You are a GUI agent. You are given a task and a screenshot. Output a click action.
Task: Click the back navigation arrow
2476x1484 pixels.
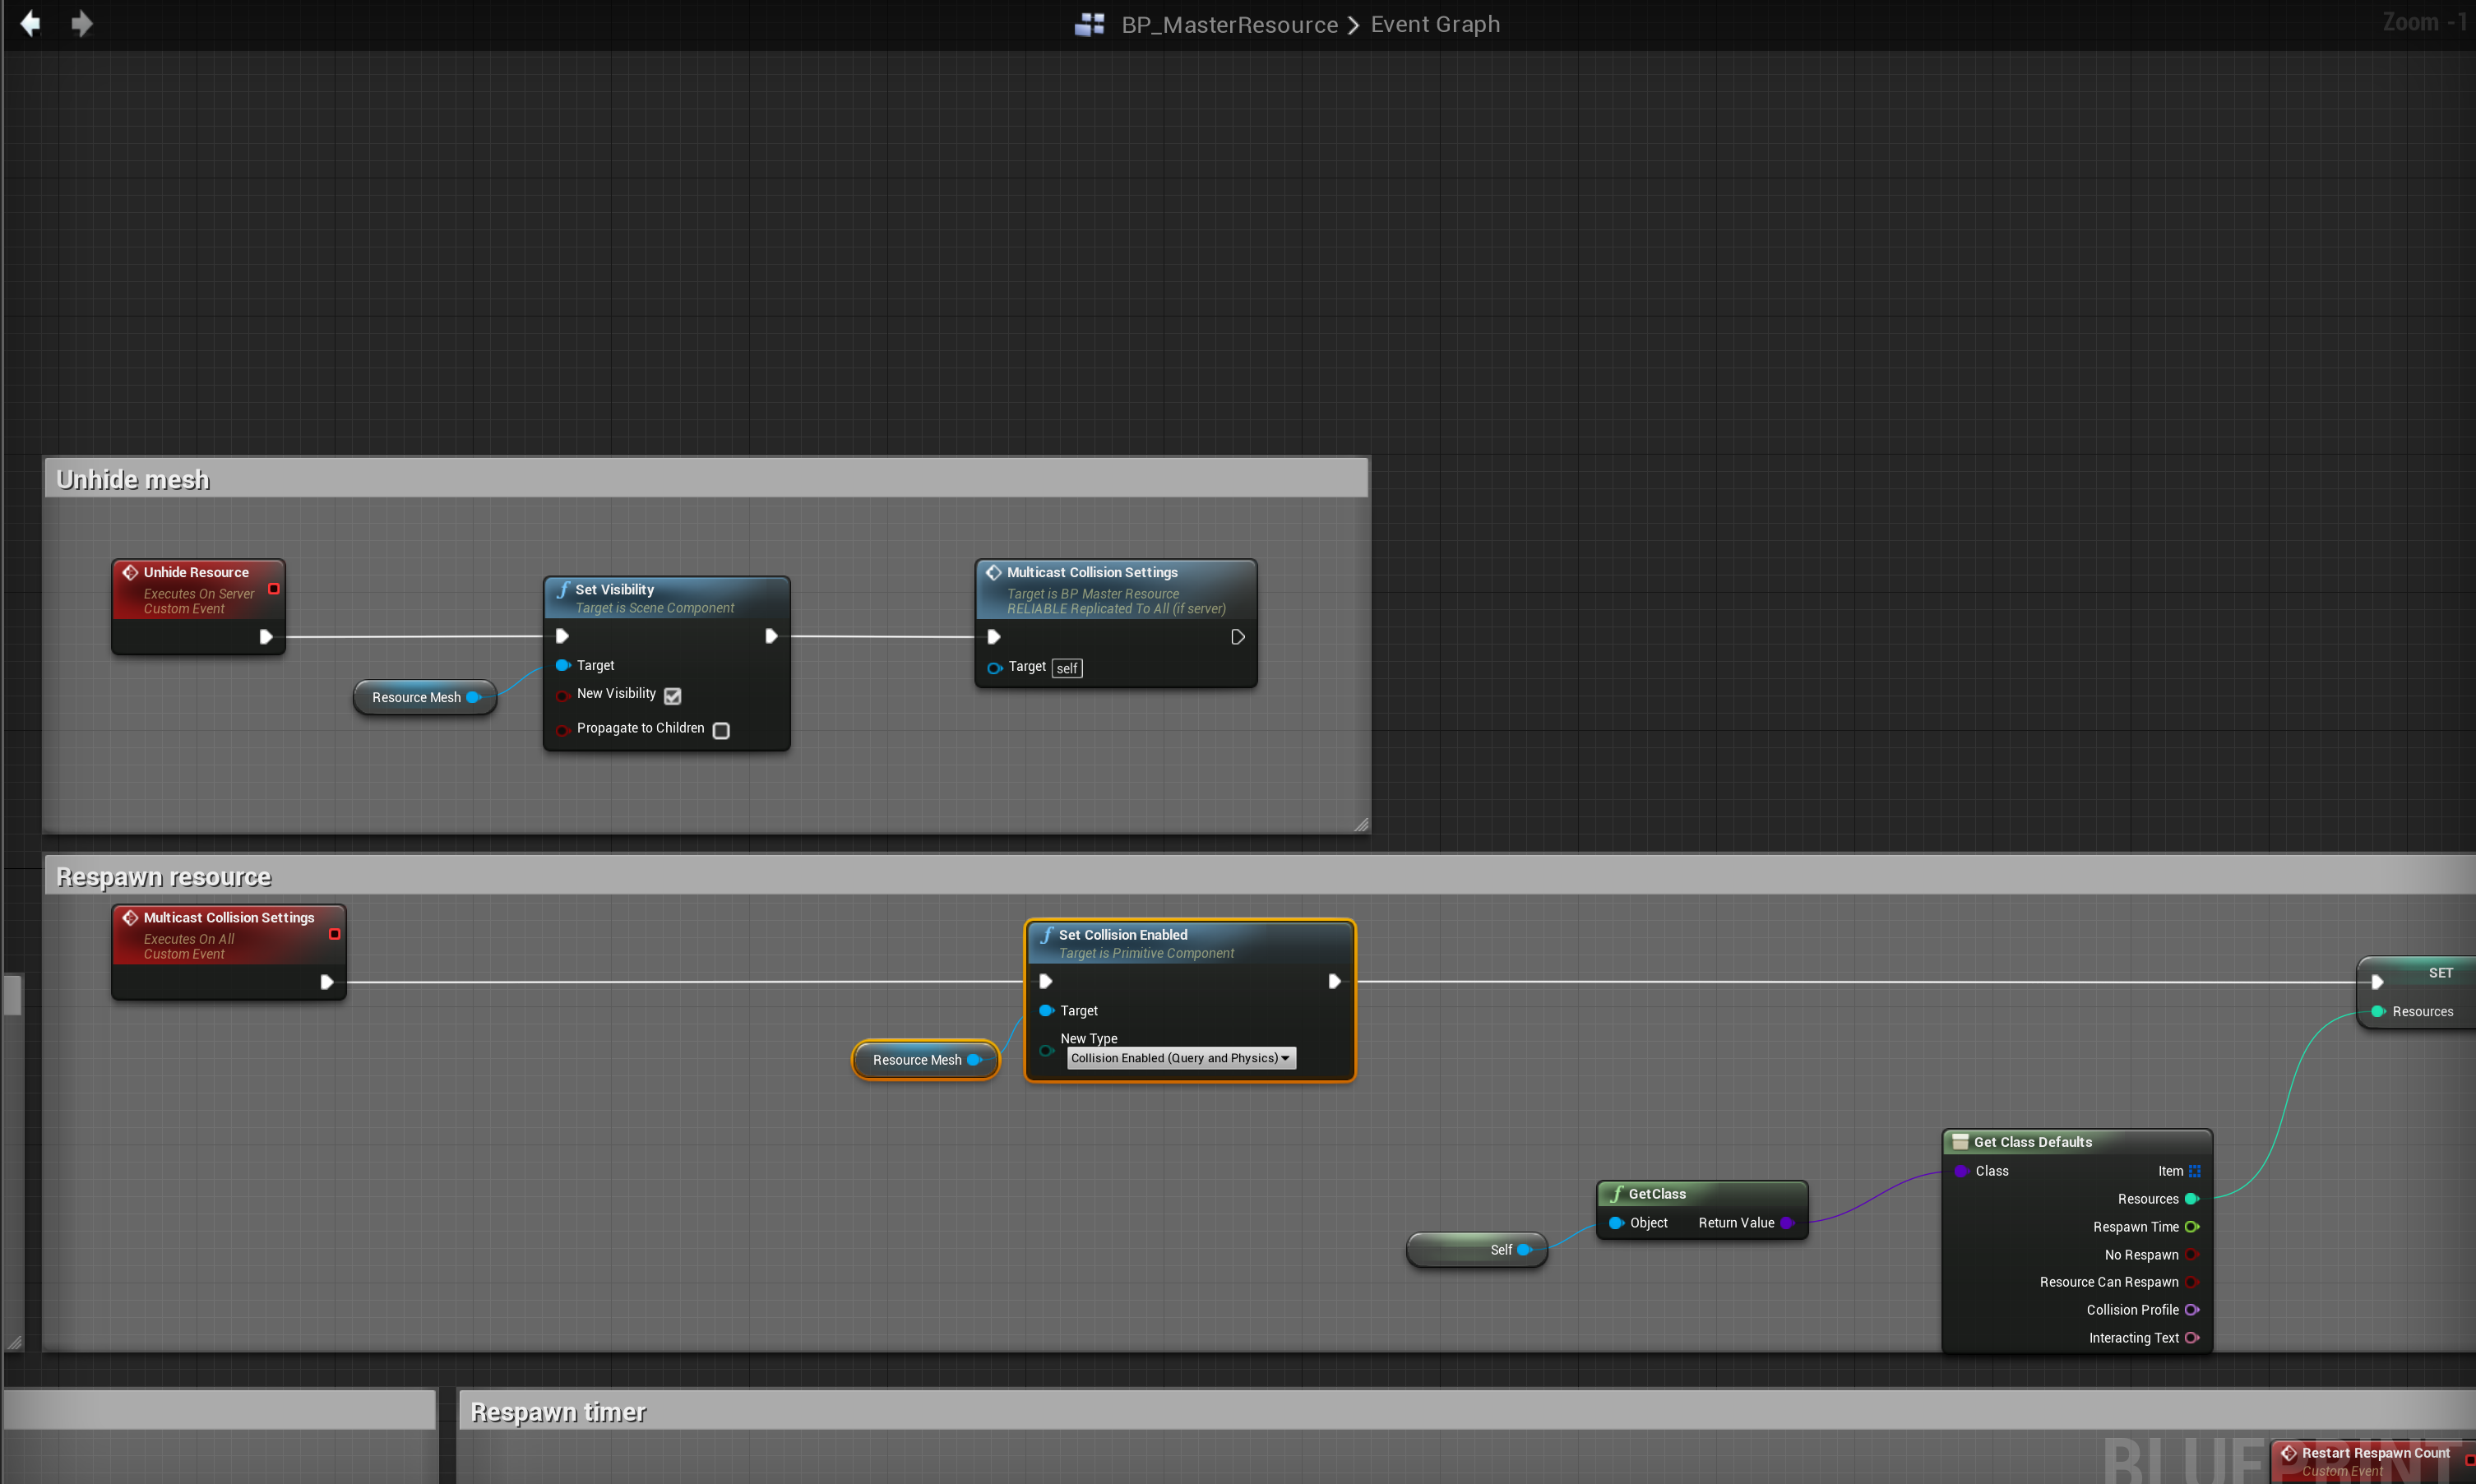(30, 23)
